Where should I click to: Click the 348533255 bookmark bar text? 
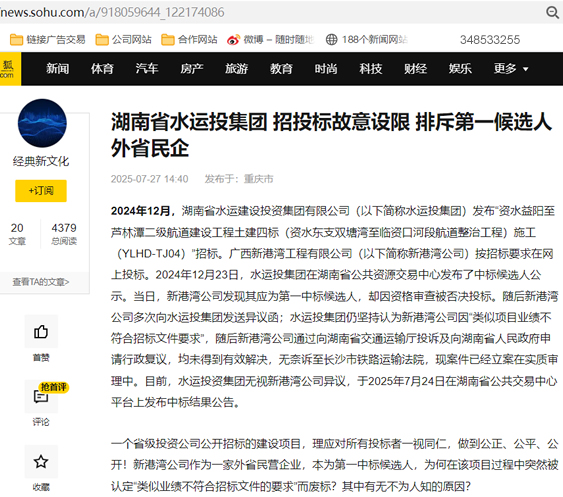[490, 40]
